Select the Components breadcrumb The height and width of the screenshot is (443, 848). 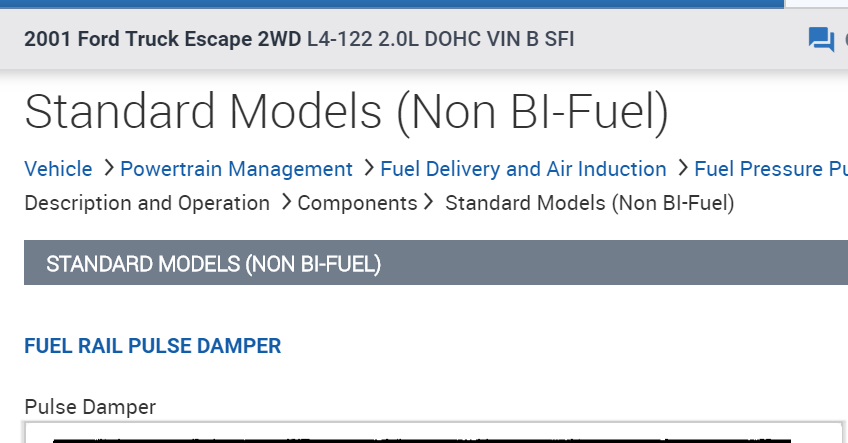point(357,203)
